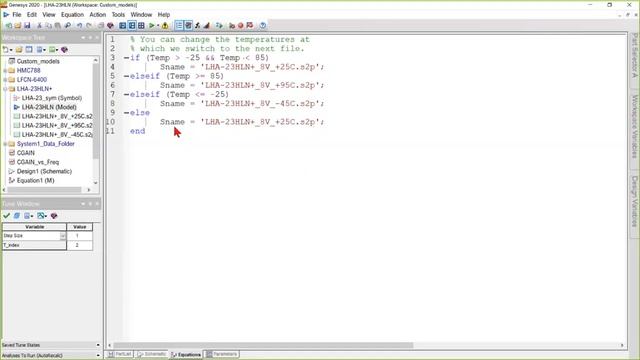
Task: Click the yellow warning triangle icon
Action: click(x=165, y=25)
